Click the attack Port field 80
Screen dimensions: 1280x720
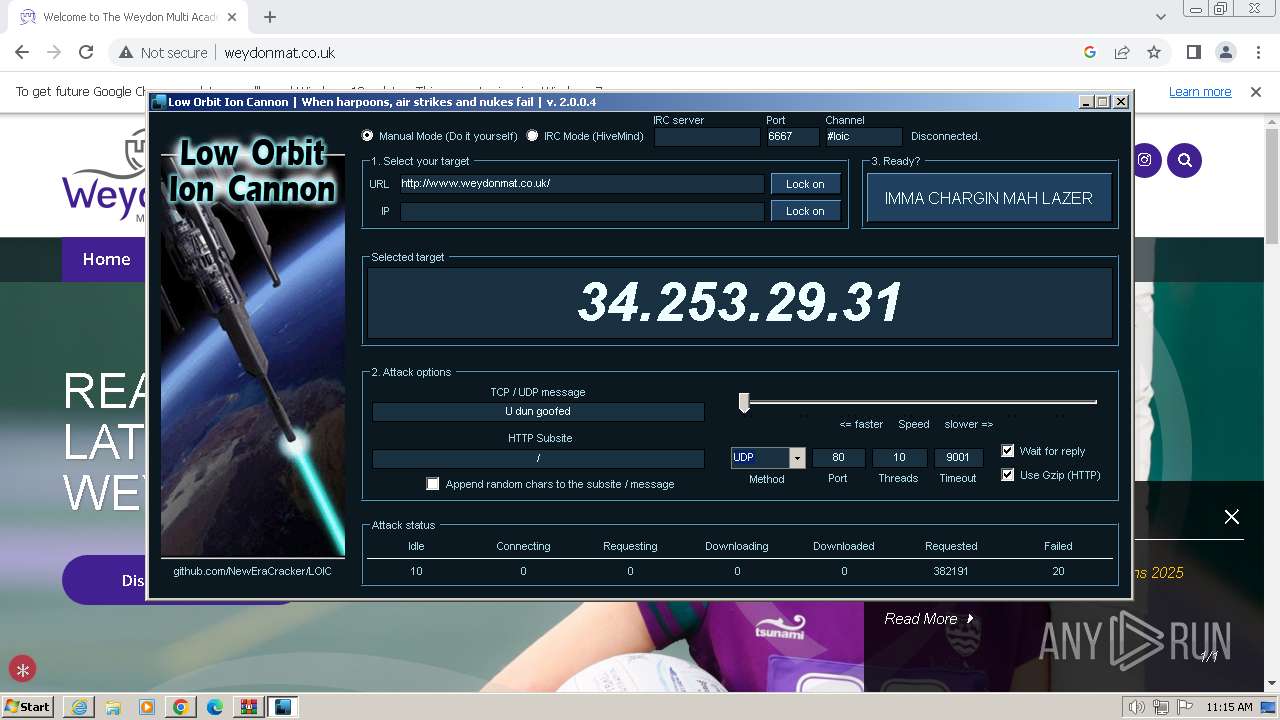[x=838, y=458]
